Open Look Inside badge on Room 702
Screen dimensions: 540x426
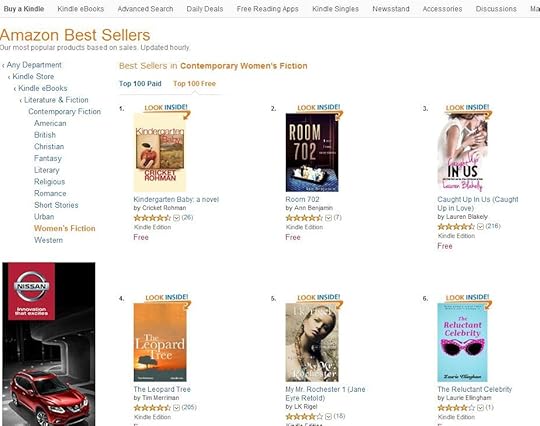pos(319,108)
